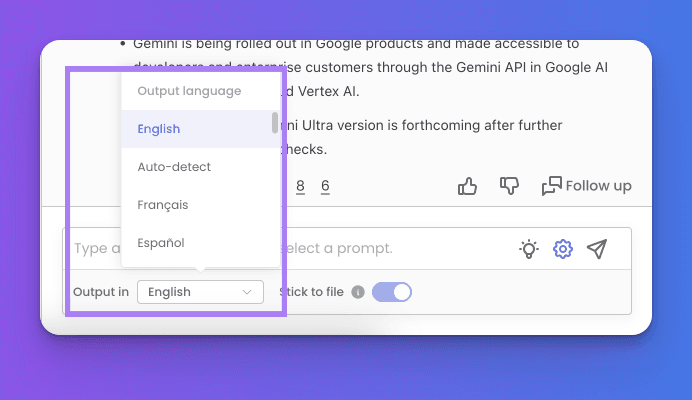This screenshot has width=692, height=400.
Task: Choose Auto-detect as output language
Action: click(174, 167)
